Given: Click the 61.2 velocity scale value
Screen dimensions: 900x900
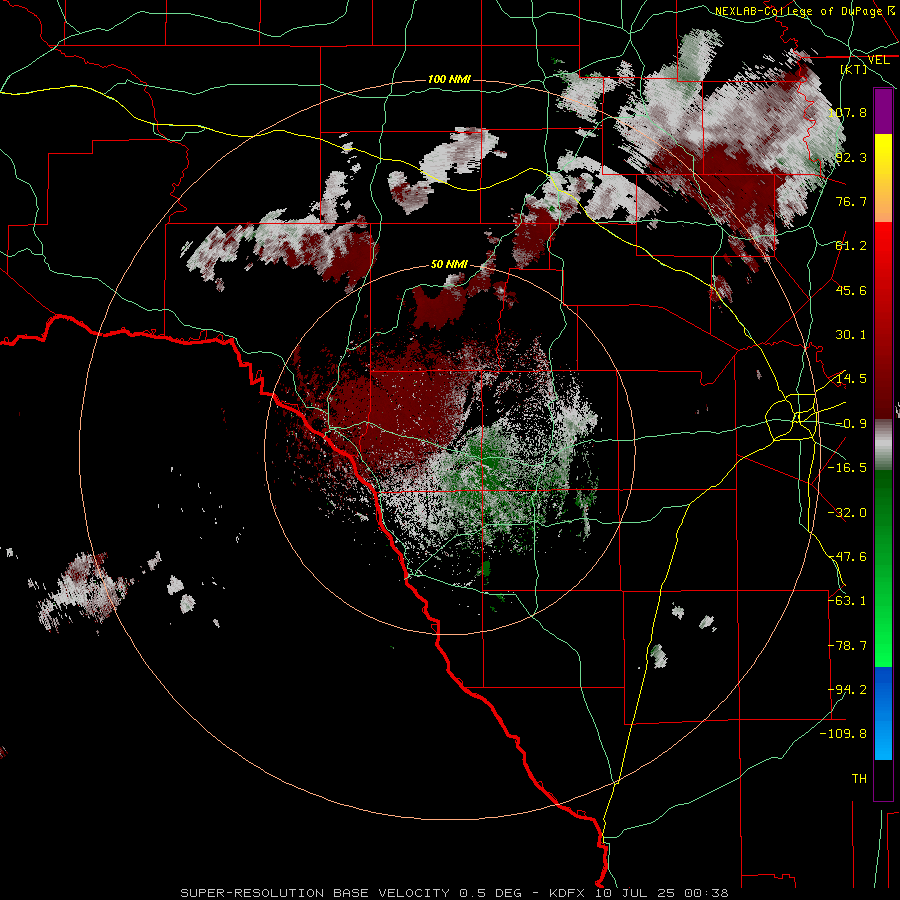Looking at the screenshot, I should coord(851,246).
